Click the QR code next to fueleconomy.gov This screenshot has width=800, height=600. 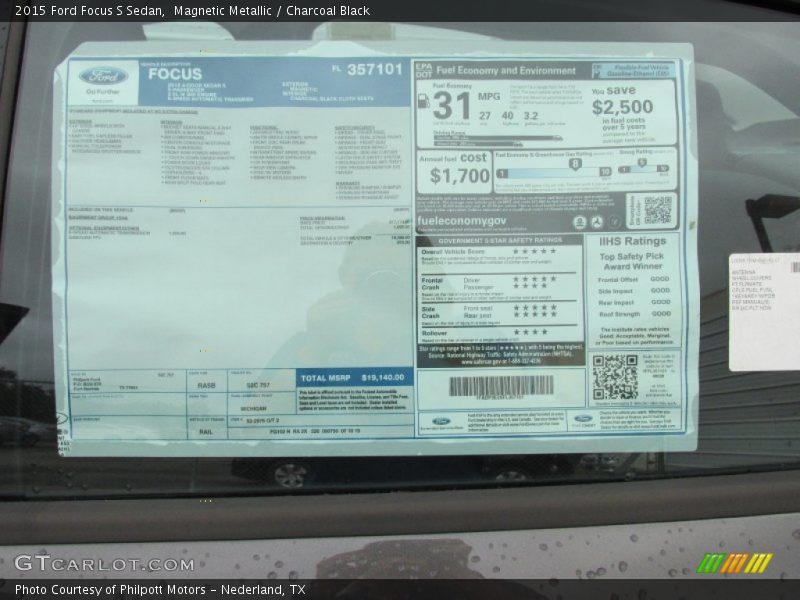click(x=657, y=210)
